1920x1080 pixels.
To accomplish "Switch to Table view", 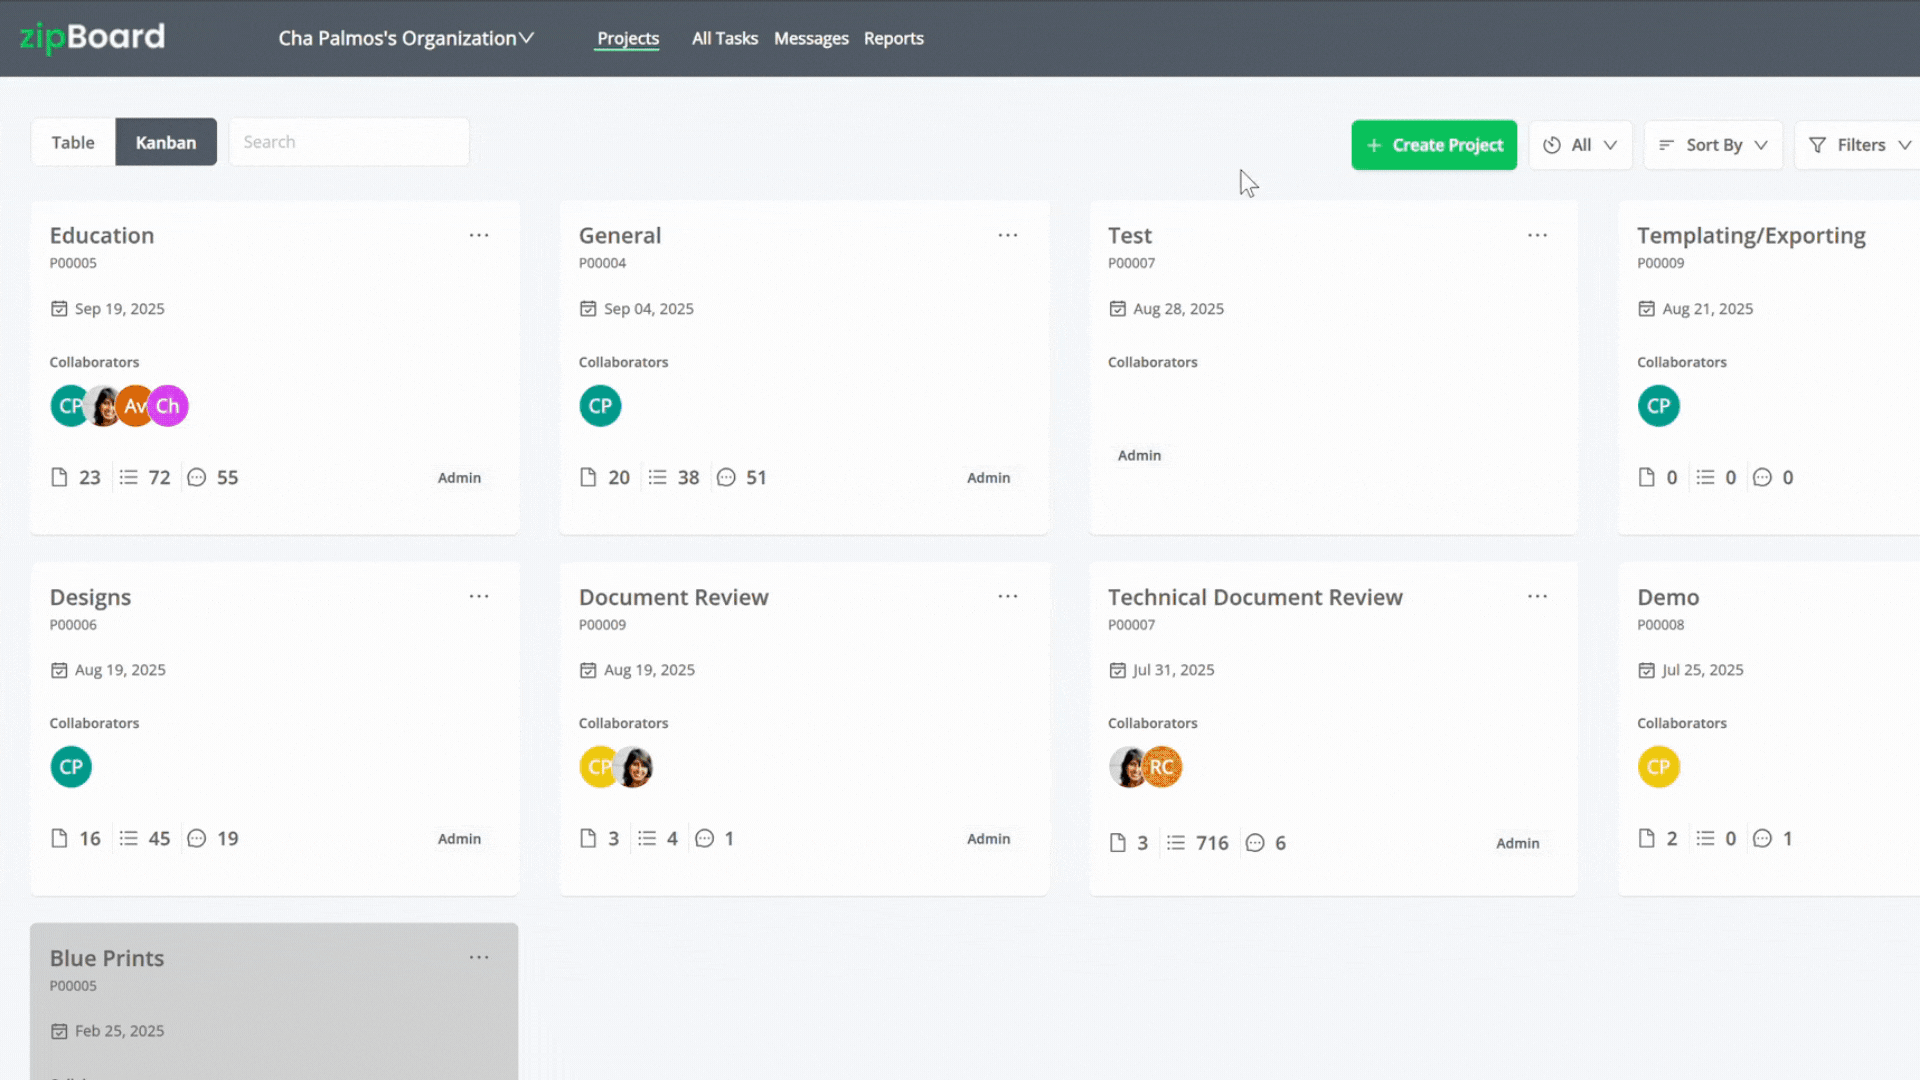I will tap(73, 142).
